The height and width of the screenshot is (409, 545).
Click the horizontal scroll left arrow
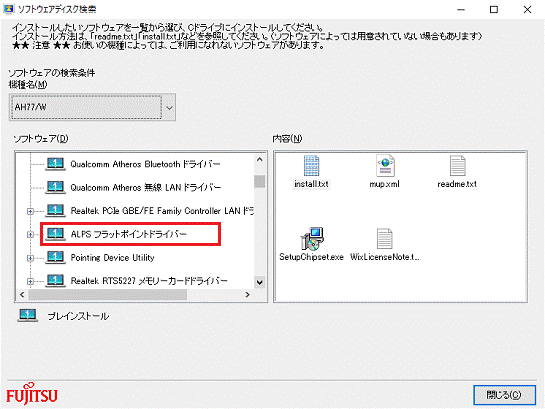point(22,295)
